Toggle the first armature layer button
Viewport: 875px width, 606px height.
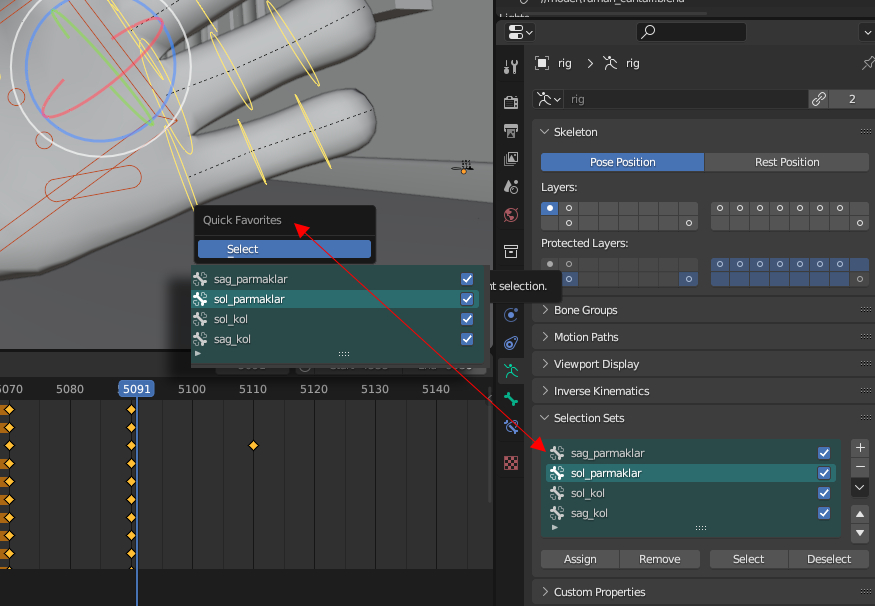pyautogui.click(x=550, y=208)
